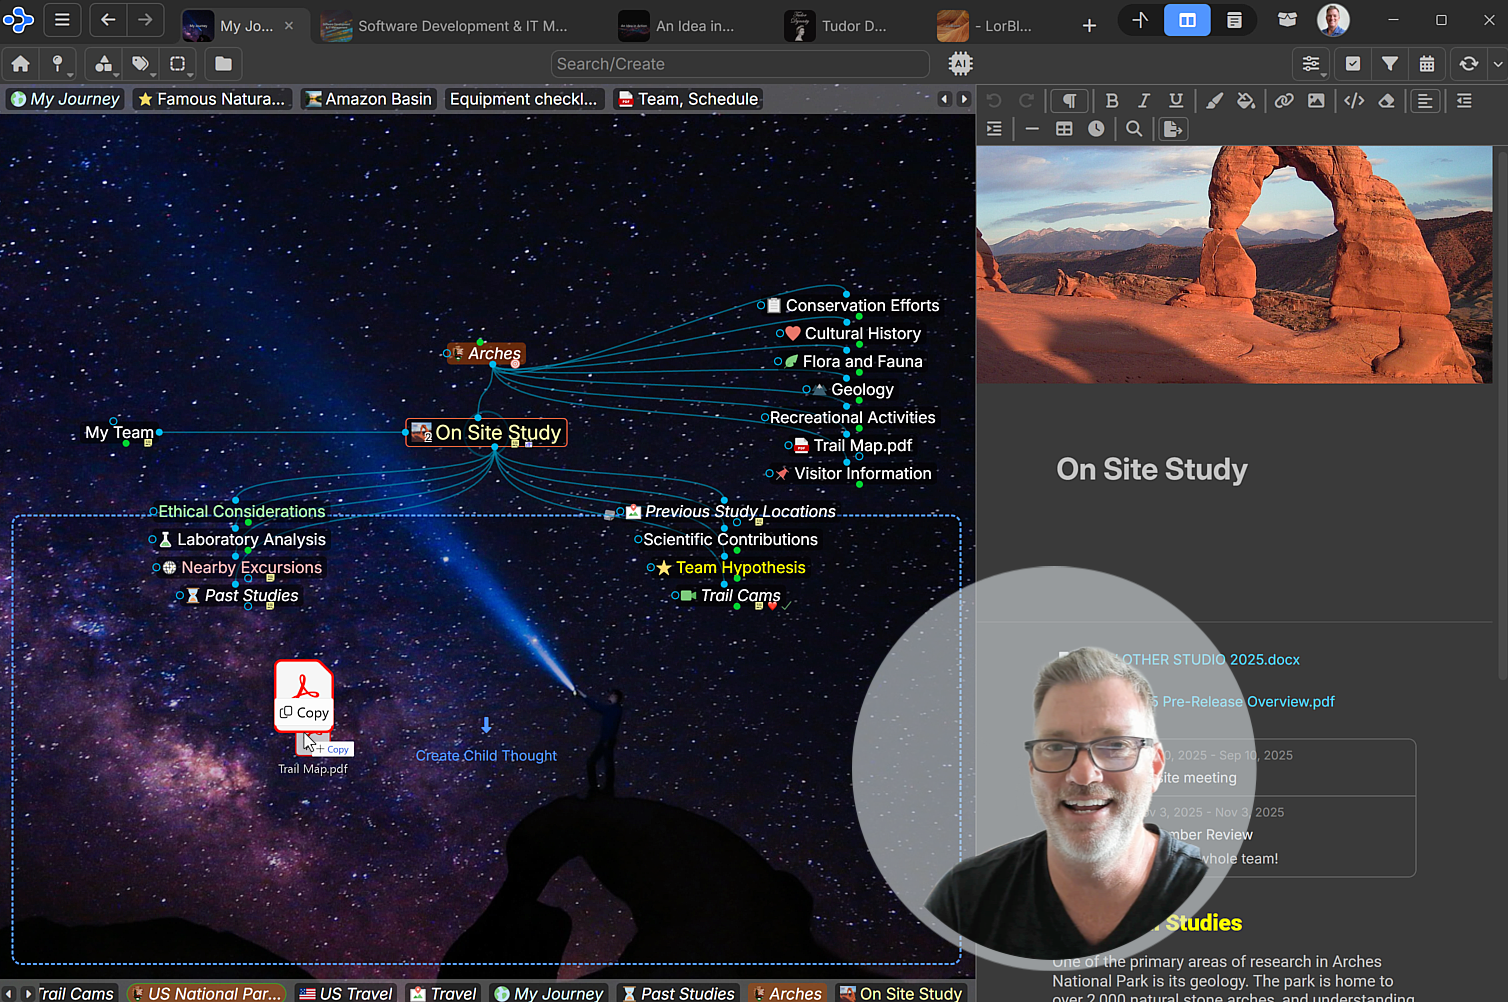Open the folder button in toolbar
This screenshot has width=1508, height=1002.
click(223, 64)
